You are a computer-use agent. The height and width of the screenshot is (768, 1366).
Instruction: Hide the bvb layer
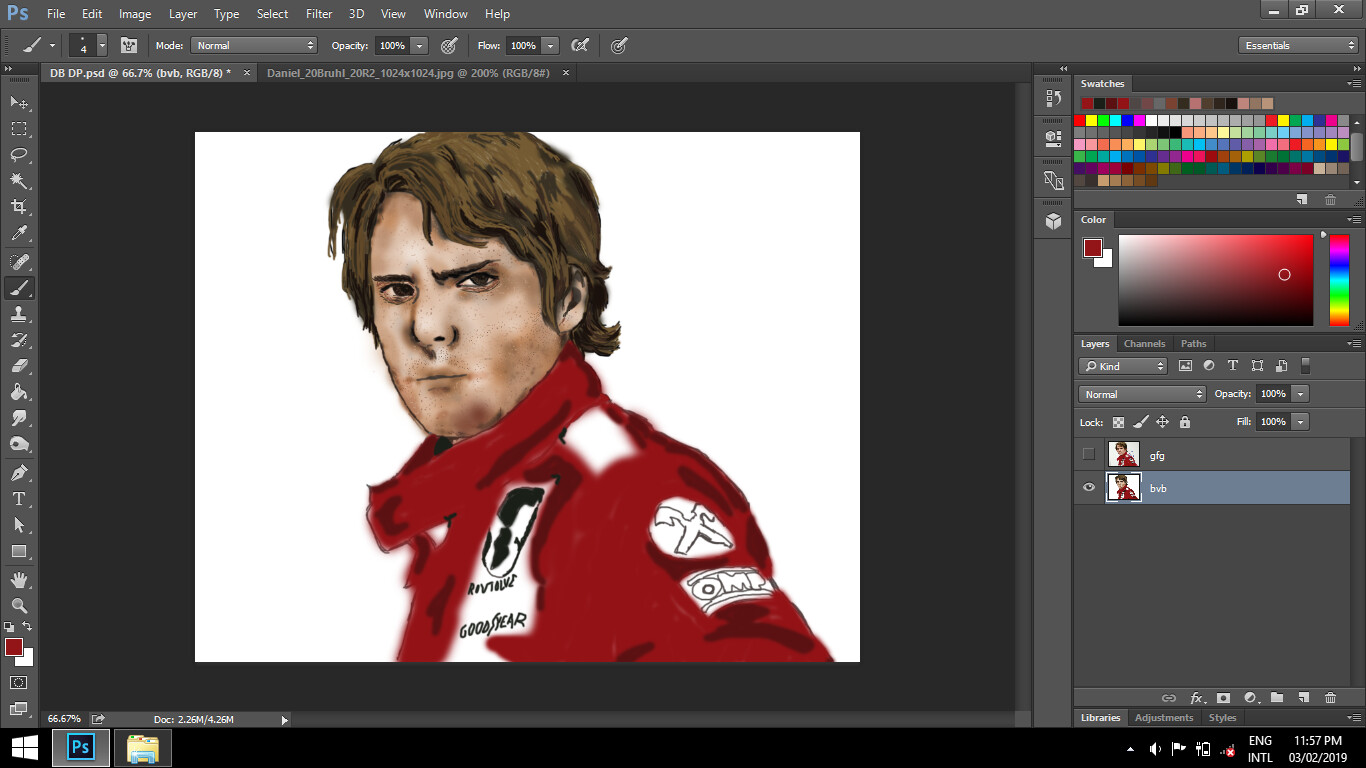click(x=1089, y=488)
